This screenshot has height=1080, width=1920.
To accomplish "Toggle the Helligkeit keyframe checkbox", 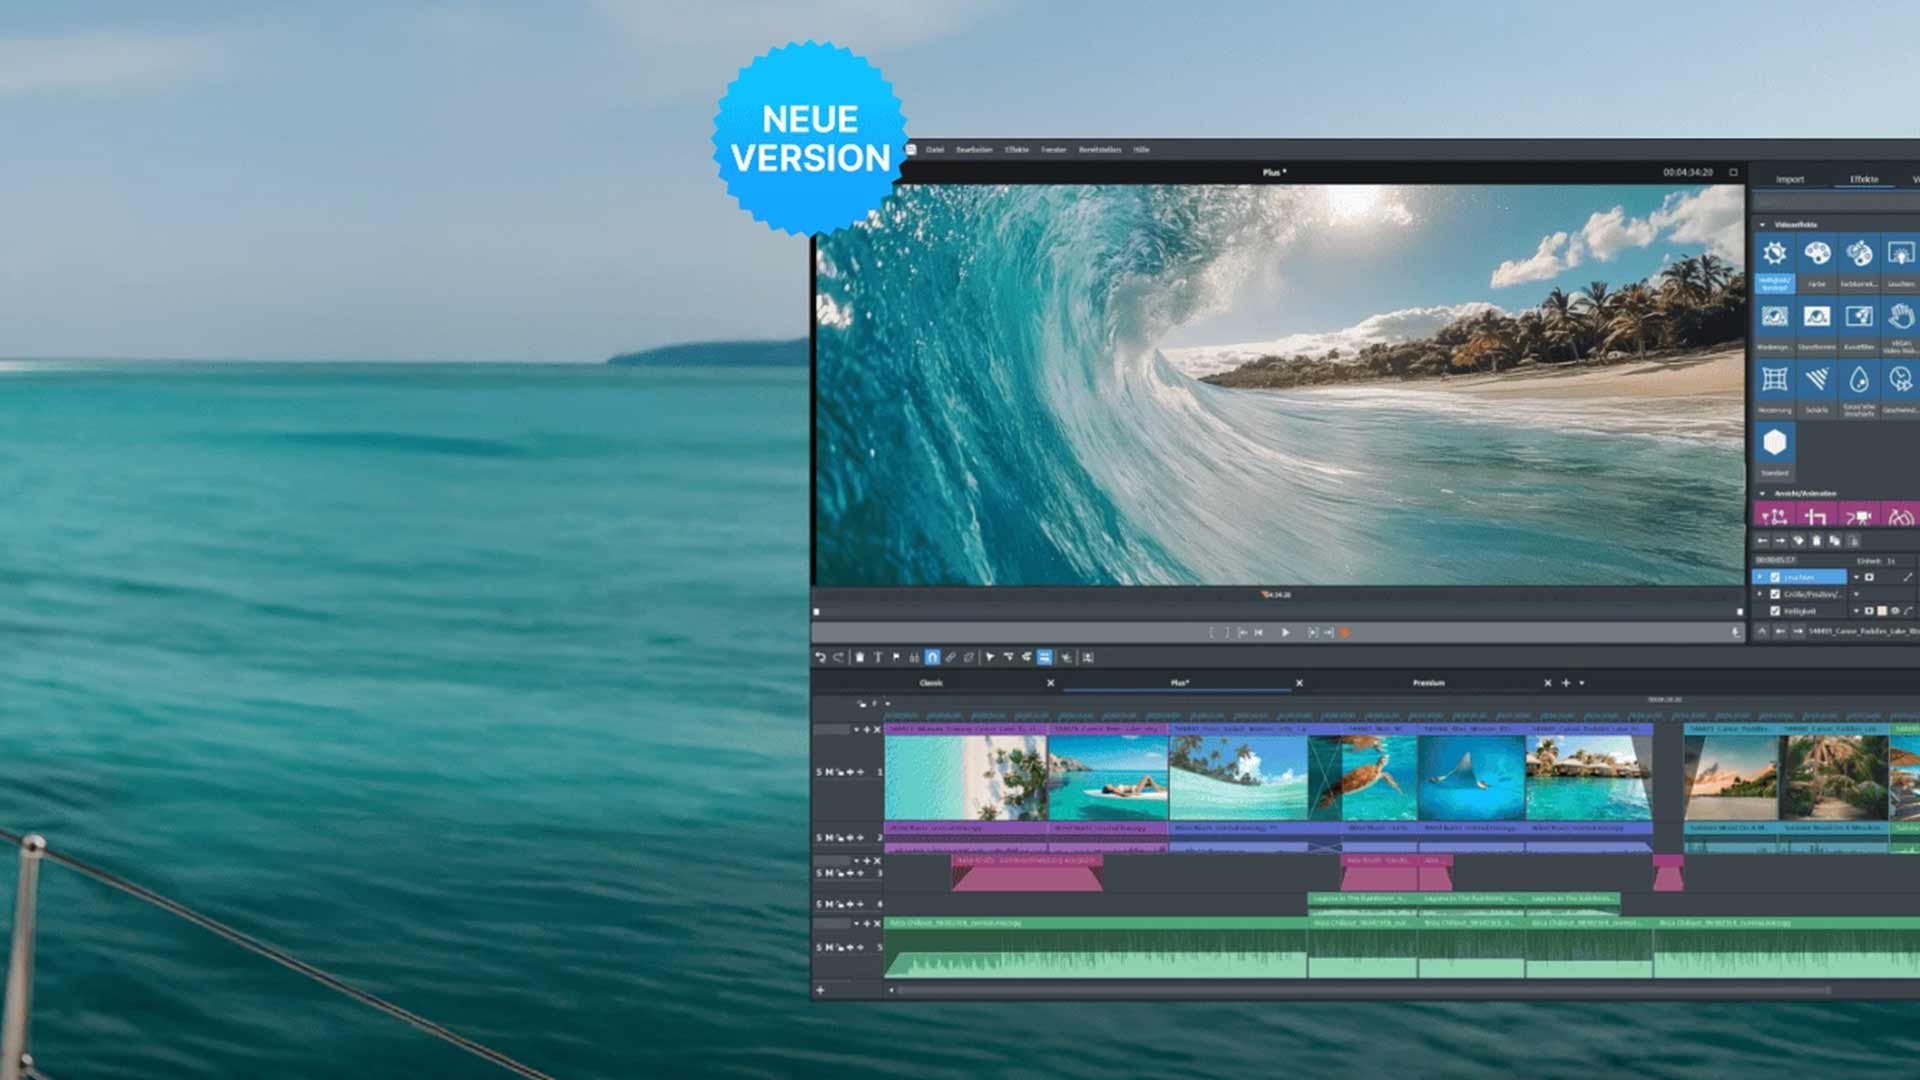I will [1776, 611].
